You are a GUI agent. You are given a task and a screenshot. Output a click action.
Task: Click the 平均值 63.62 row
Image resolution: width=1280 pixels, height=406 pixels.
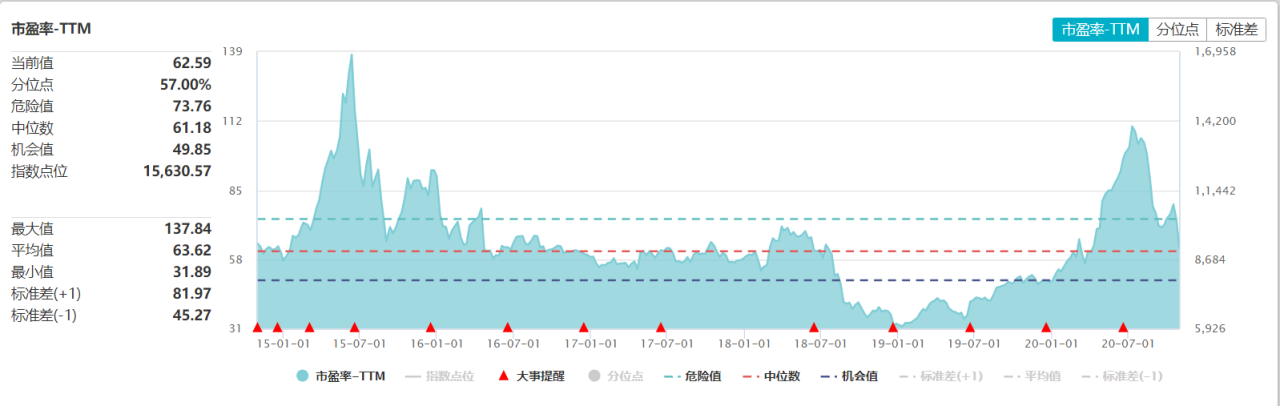coord(111,250)
